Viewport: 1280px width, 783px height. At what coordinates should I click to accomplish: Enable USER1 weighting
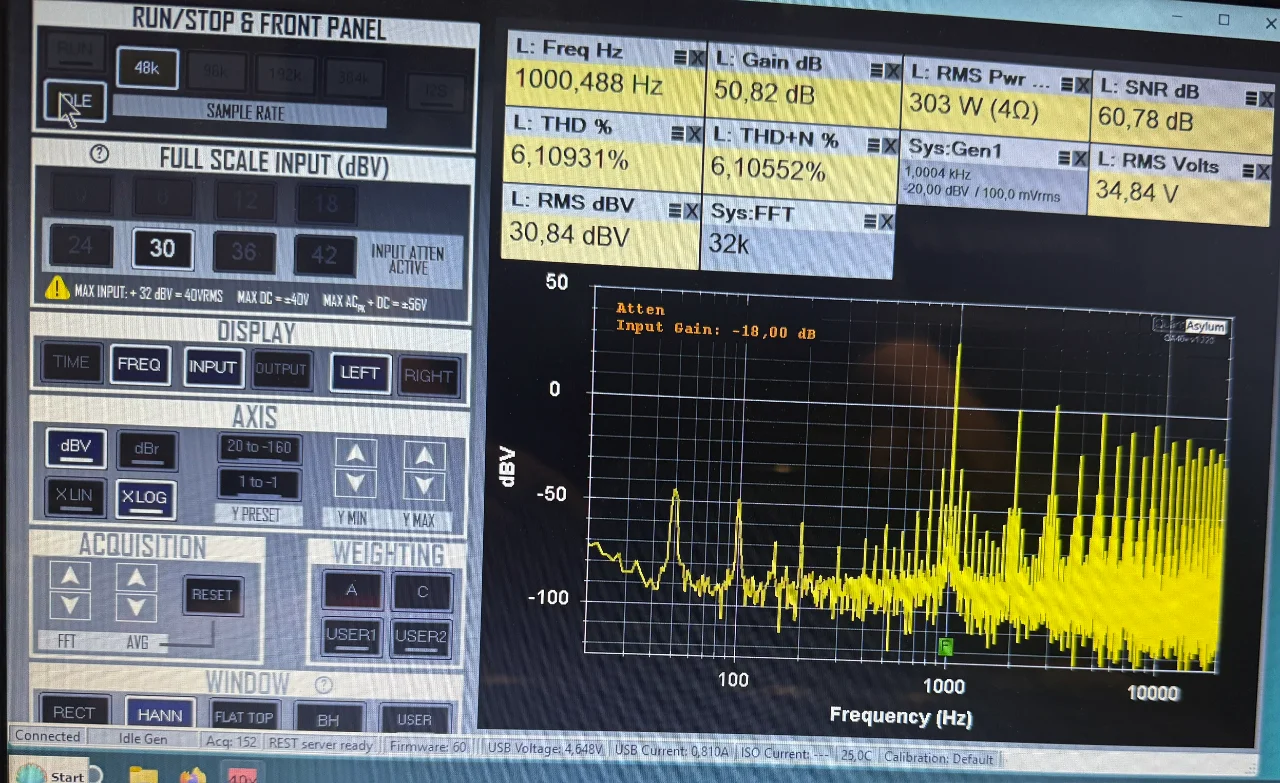[x=352, y=636]
